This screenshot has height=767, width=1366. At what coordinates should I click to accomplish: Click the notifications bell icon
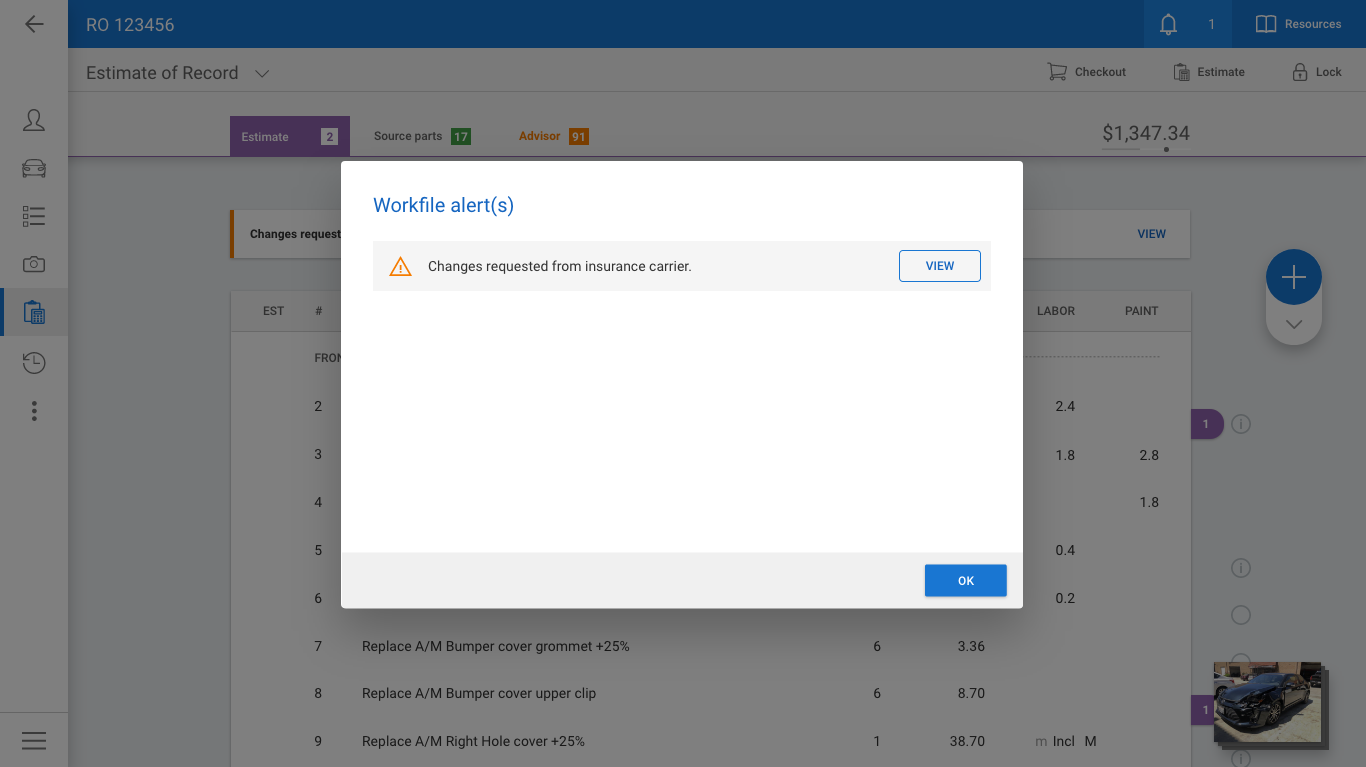coord(1168,24)
